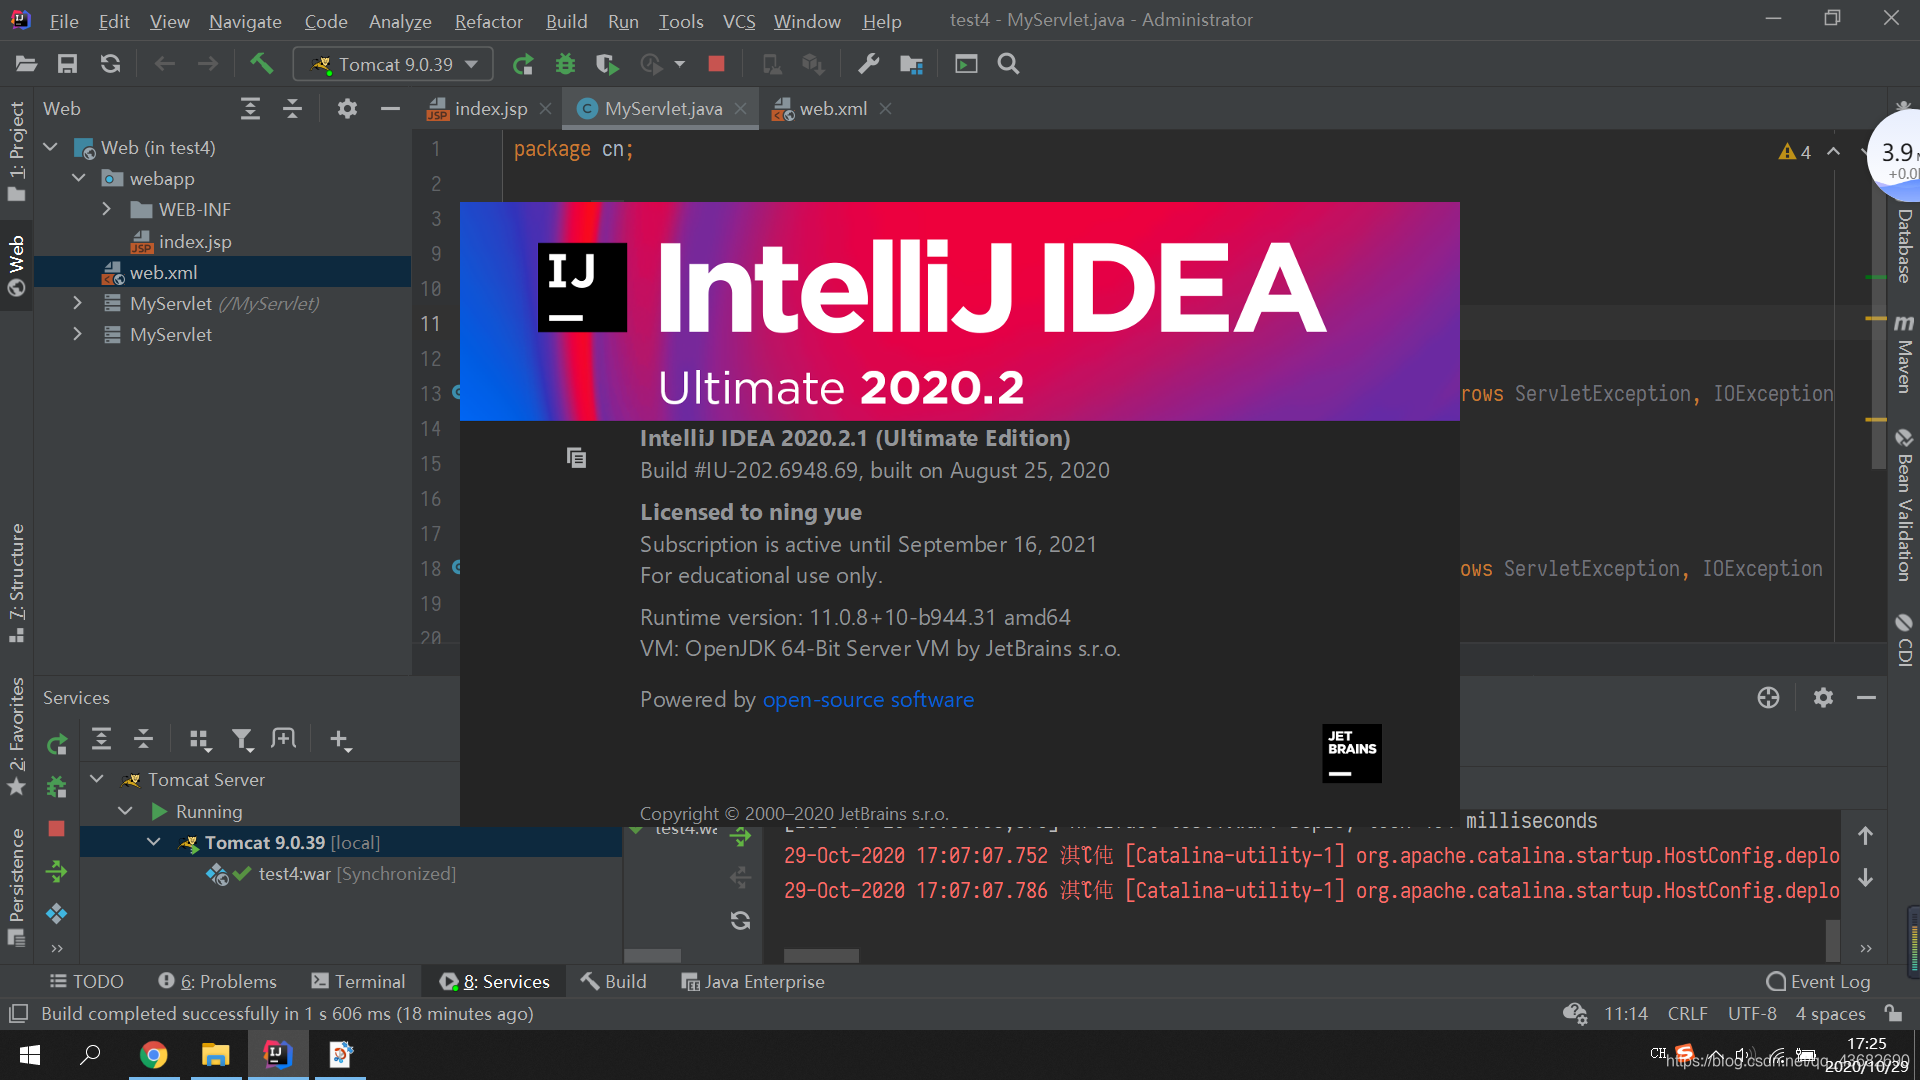Collapse the Tomcat Server services node
1920x1080 pixels.
[97, 779]
